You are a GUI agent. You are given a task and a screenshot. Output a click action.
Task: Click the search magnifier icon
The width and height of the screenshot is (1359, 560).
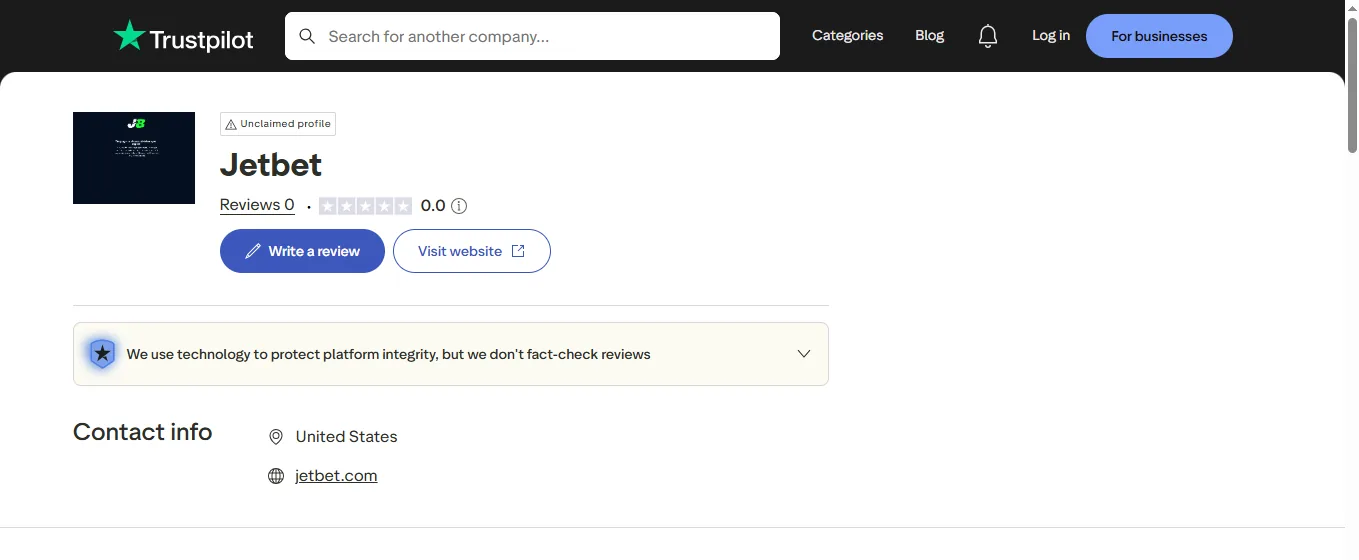(x=307, y=36)
